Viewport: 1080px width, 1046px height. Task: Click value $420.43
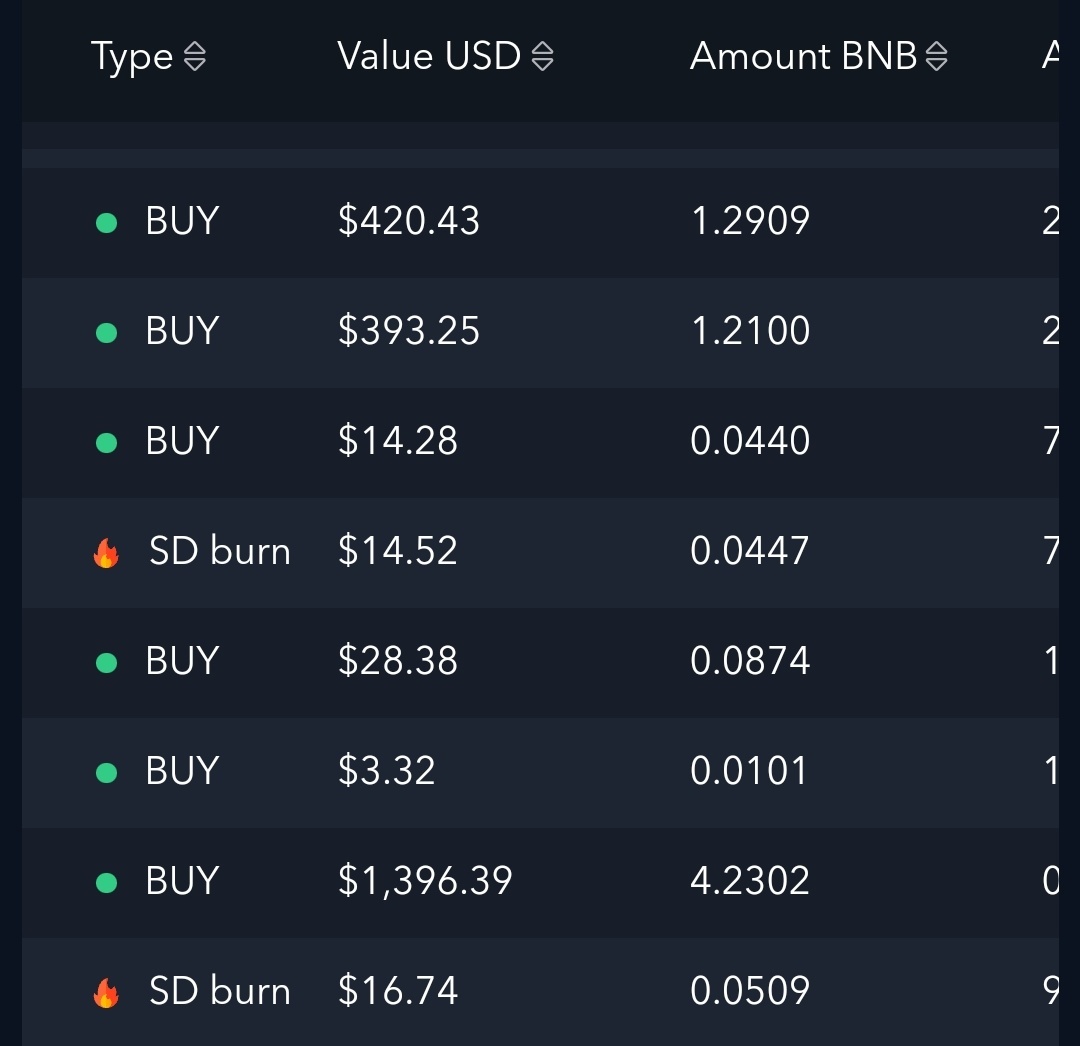tap(408, 221)
